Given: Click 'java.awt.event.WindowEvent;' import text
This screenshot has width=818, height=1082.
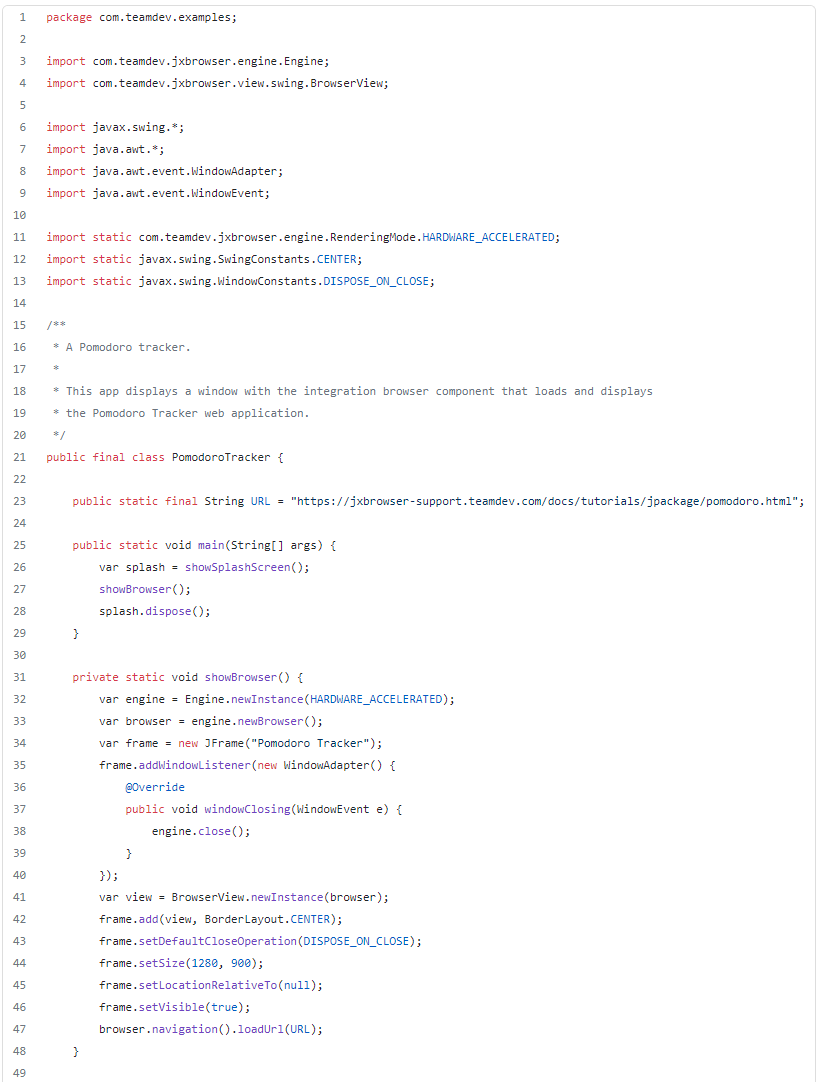Looking at the screenshot, I should (182, 193).
